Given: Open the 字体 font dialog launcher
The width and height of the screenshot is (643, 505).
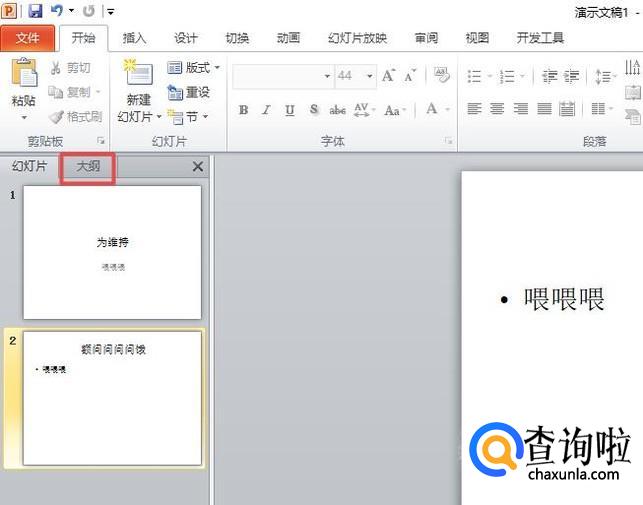Looking at the screenshot, I should [x=449, y=141].
